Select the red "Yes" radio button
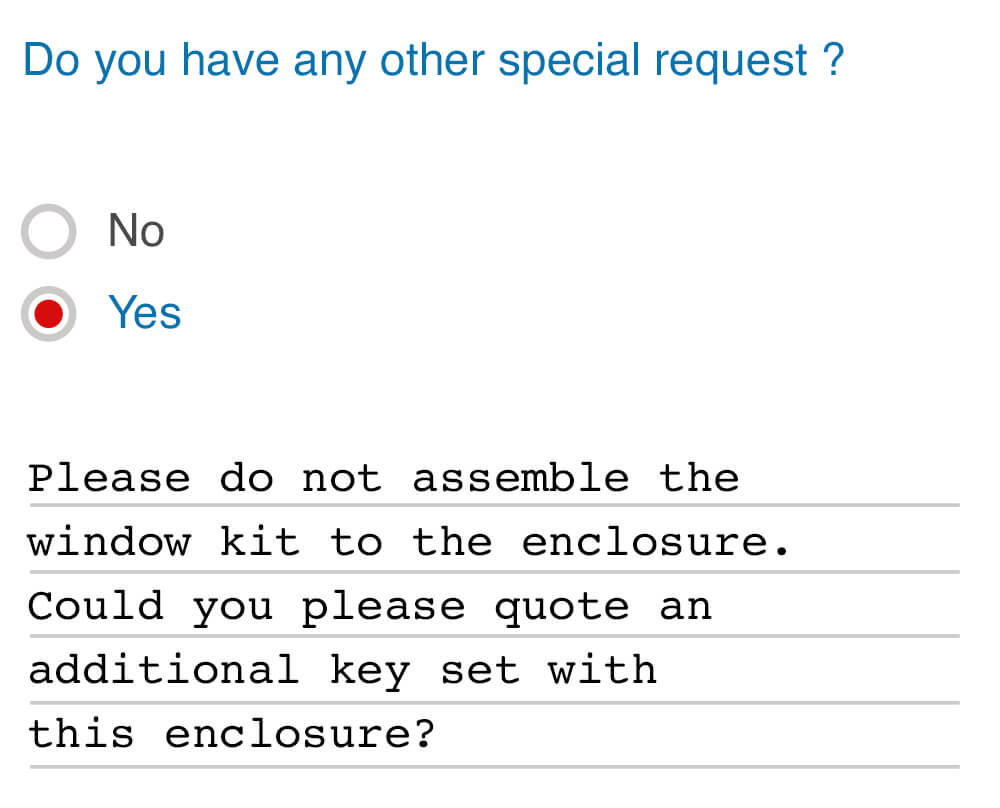This screenshot has height=808, width=1000. coord(48,314)
